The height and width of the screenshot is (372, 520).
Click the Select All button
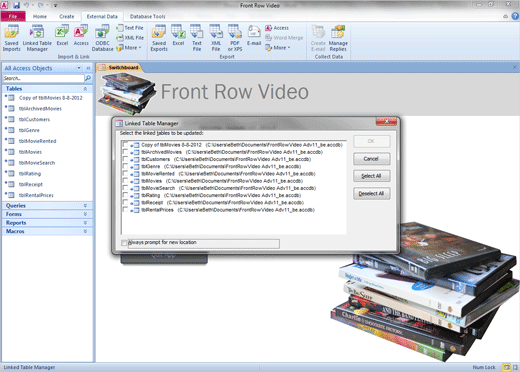(371, 176)
